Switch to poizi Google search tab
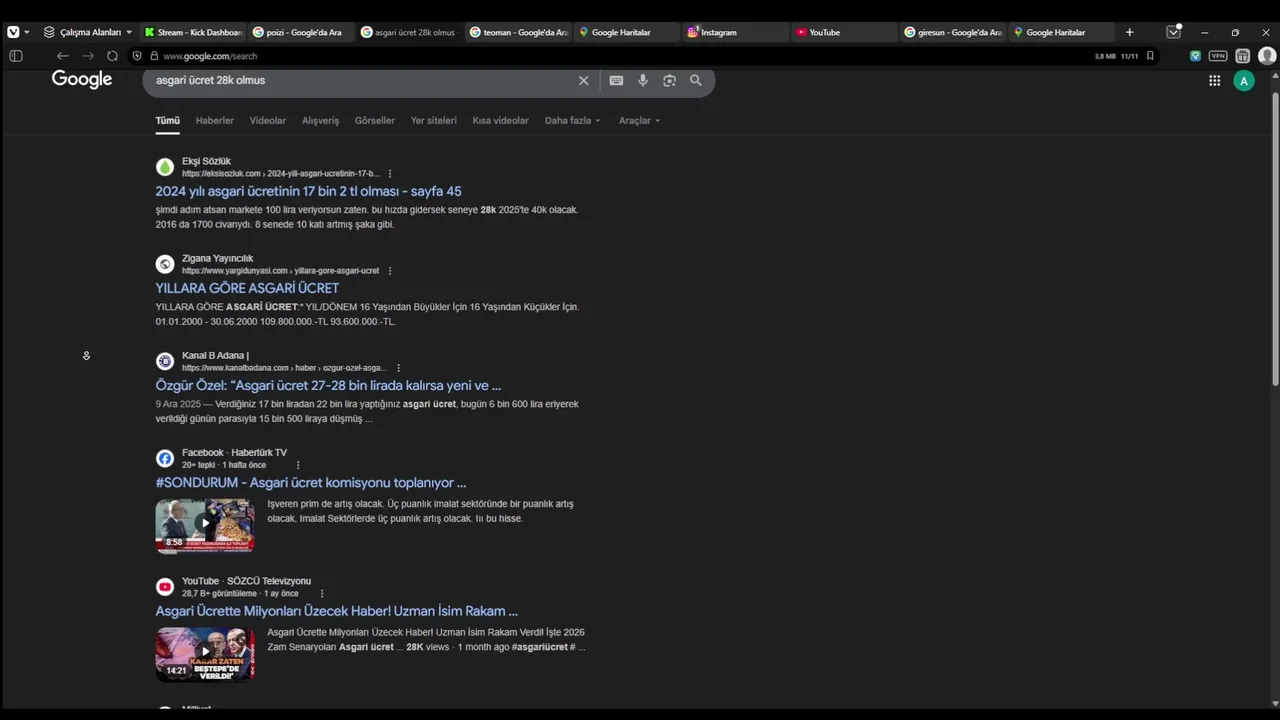1280x720 pixels. 301,32
